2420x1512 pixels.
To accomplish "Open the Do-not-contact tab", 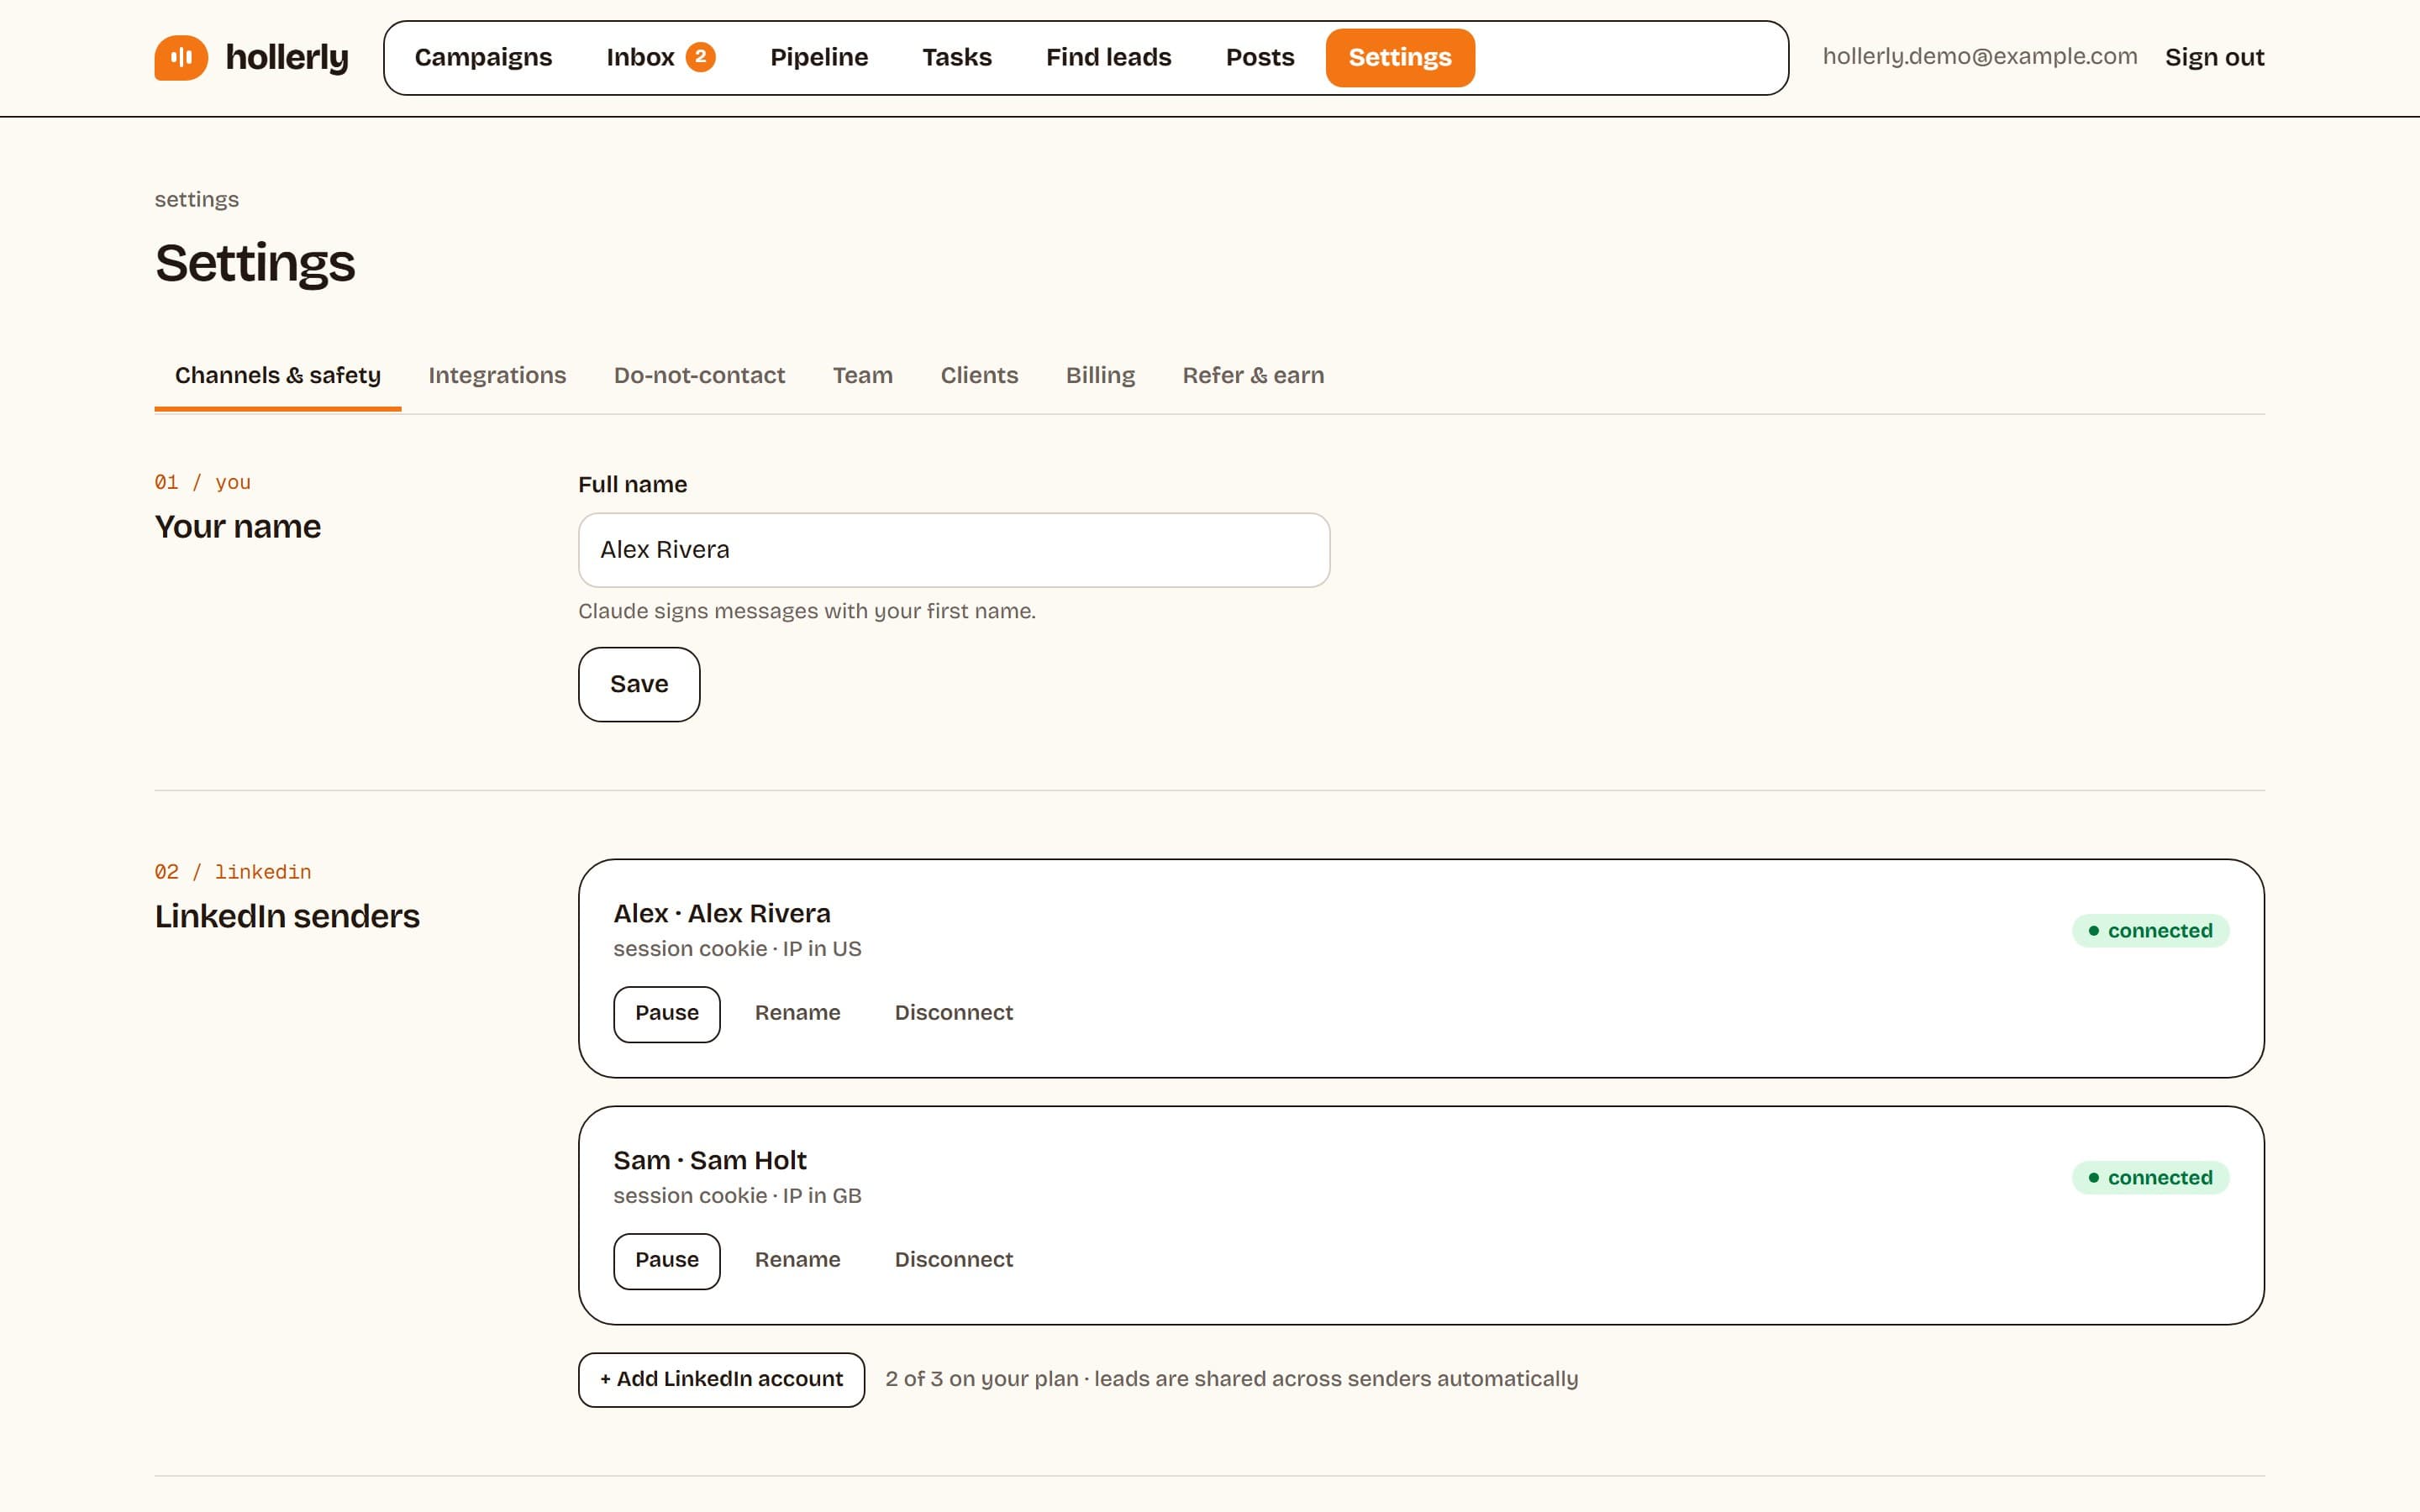I will [699, 375].
